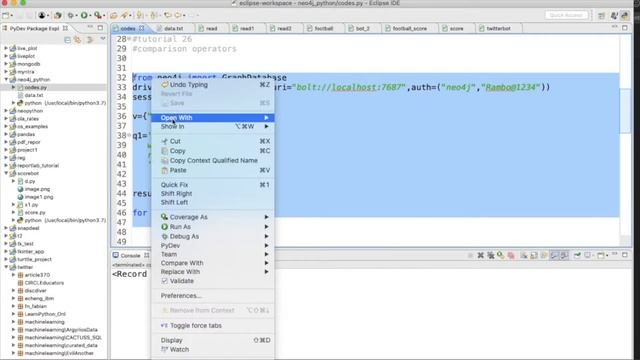Switch to the data.txt editor tab

(173, 29)
